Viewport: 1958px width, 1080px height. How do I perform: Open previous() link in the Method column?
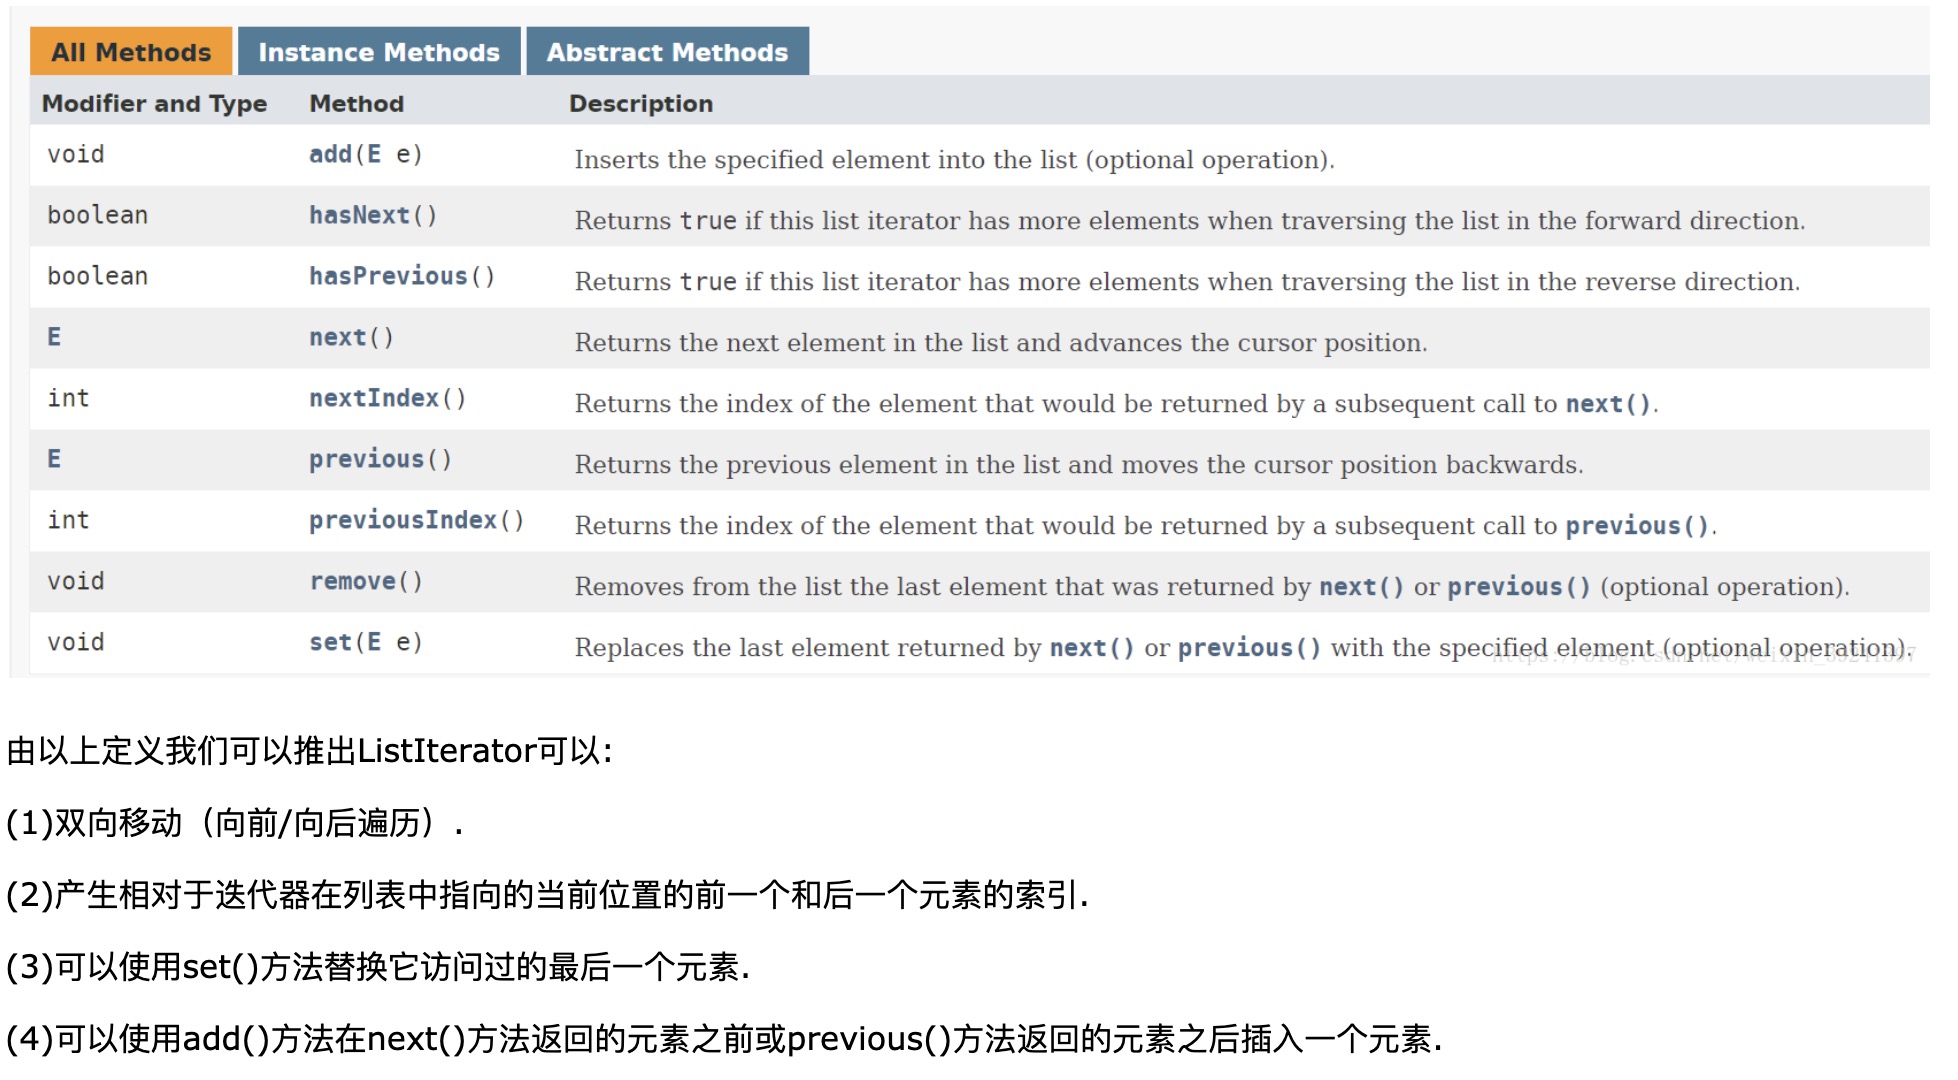(367, 460)
